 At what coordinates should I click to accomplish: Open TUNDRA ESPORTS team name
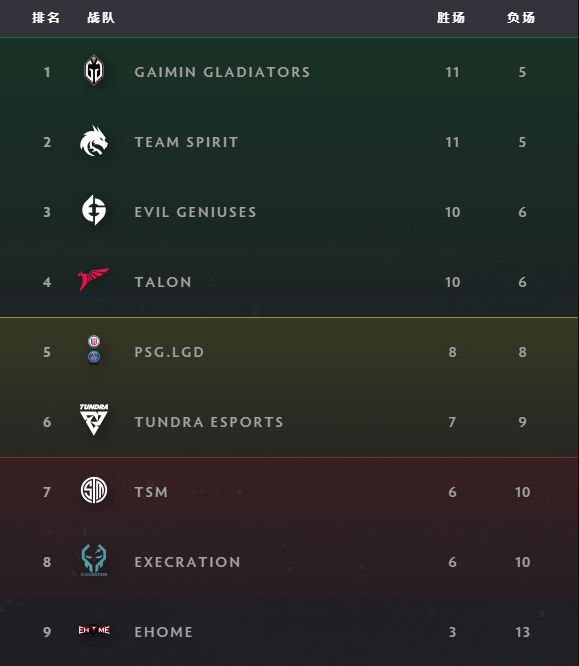(209, 422)
